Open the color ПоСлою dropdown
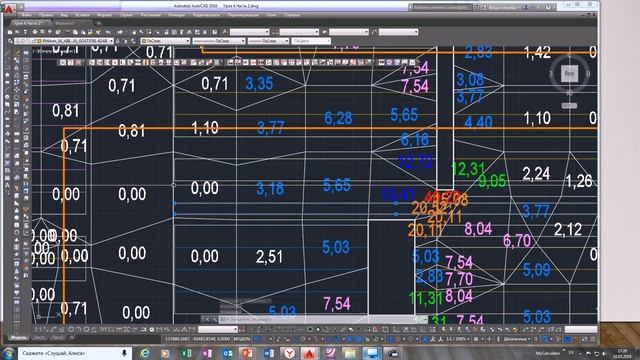The image size is (640, 360). [165, 41]
